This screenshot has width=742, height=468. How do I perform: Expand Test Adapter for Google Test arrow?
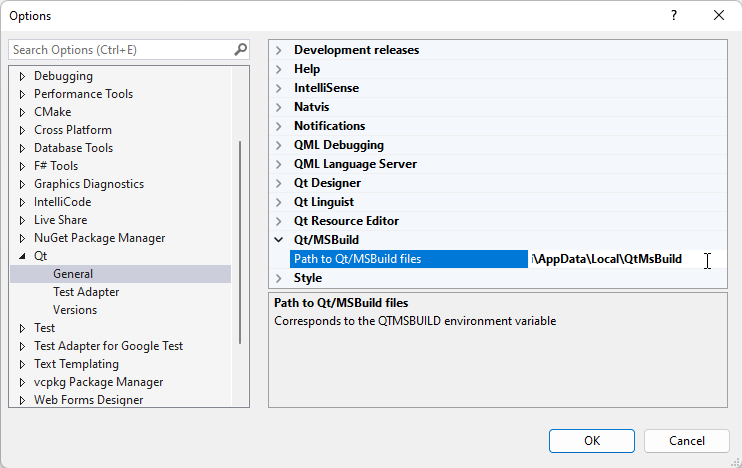pos(22,346)
